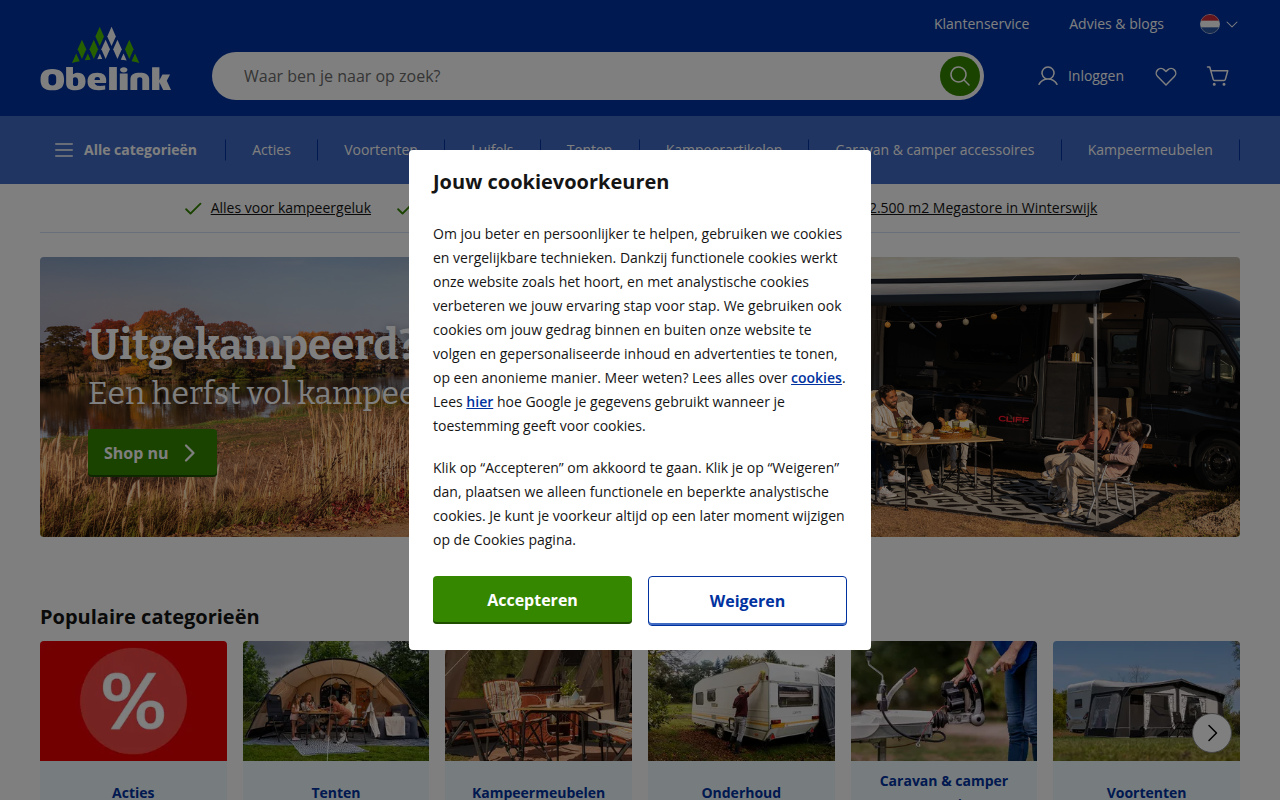Open the language flag dropdown
The height and width of the screenshot is (800, 1280).
pyautogui.click(x=1219, y=24)
